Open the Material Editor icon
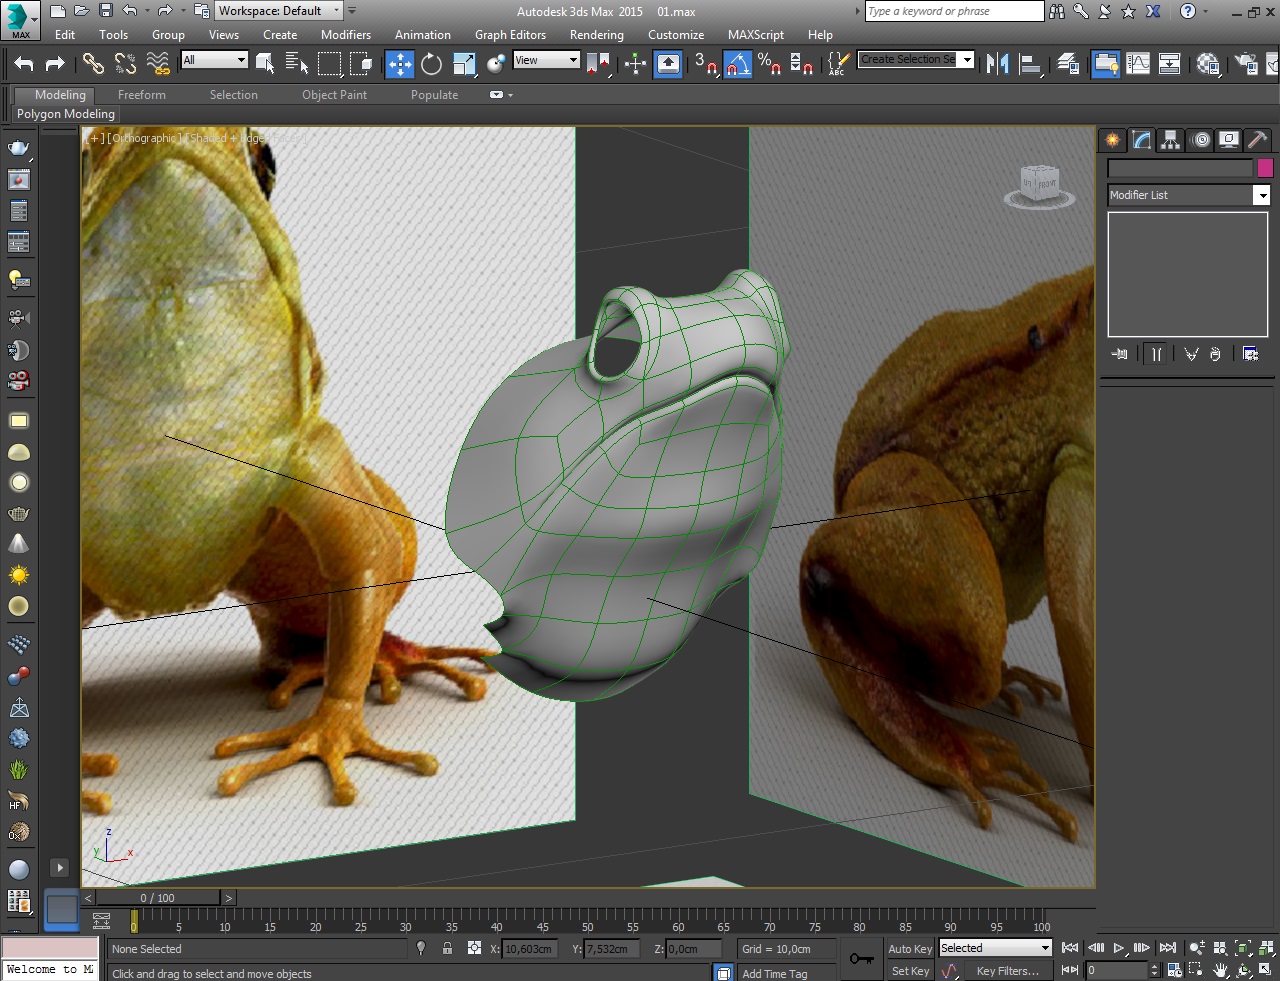 (x=1208, y=64)
